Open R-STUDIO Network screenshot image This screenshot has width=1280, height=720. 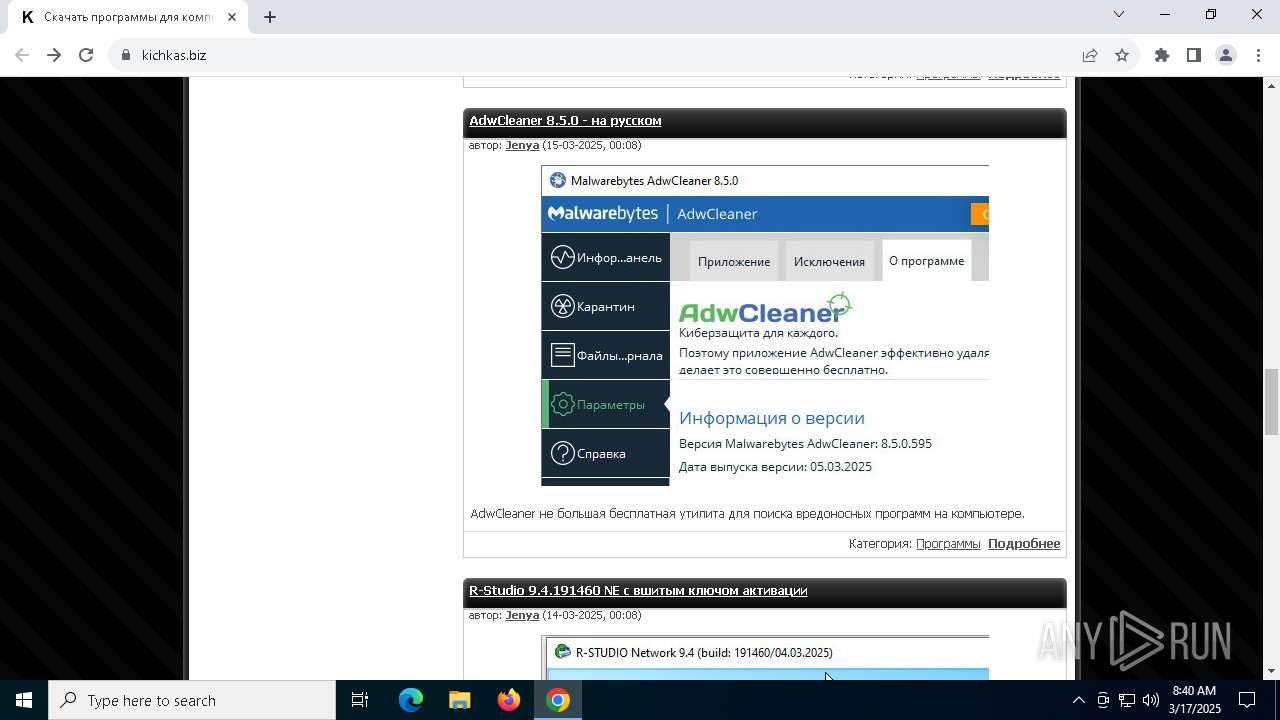[765, 658]
